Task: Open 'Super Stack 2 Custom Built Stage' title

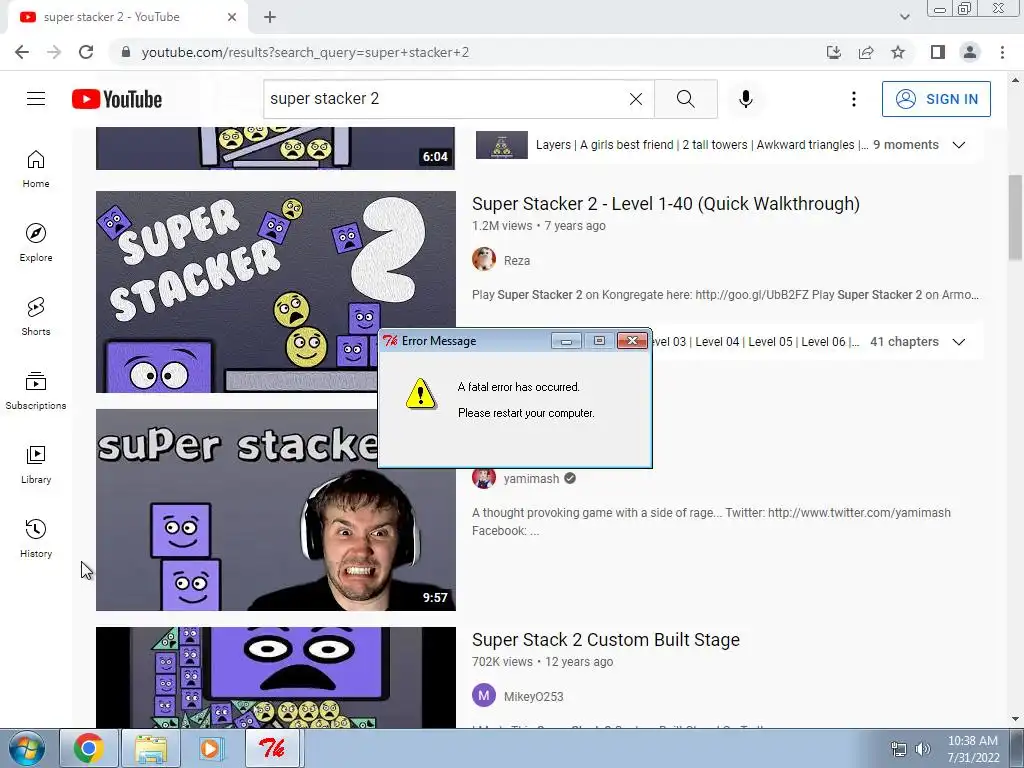Action: pyautogui.click(x=605, y=639)
